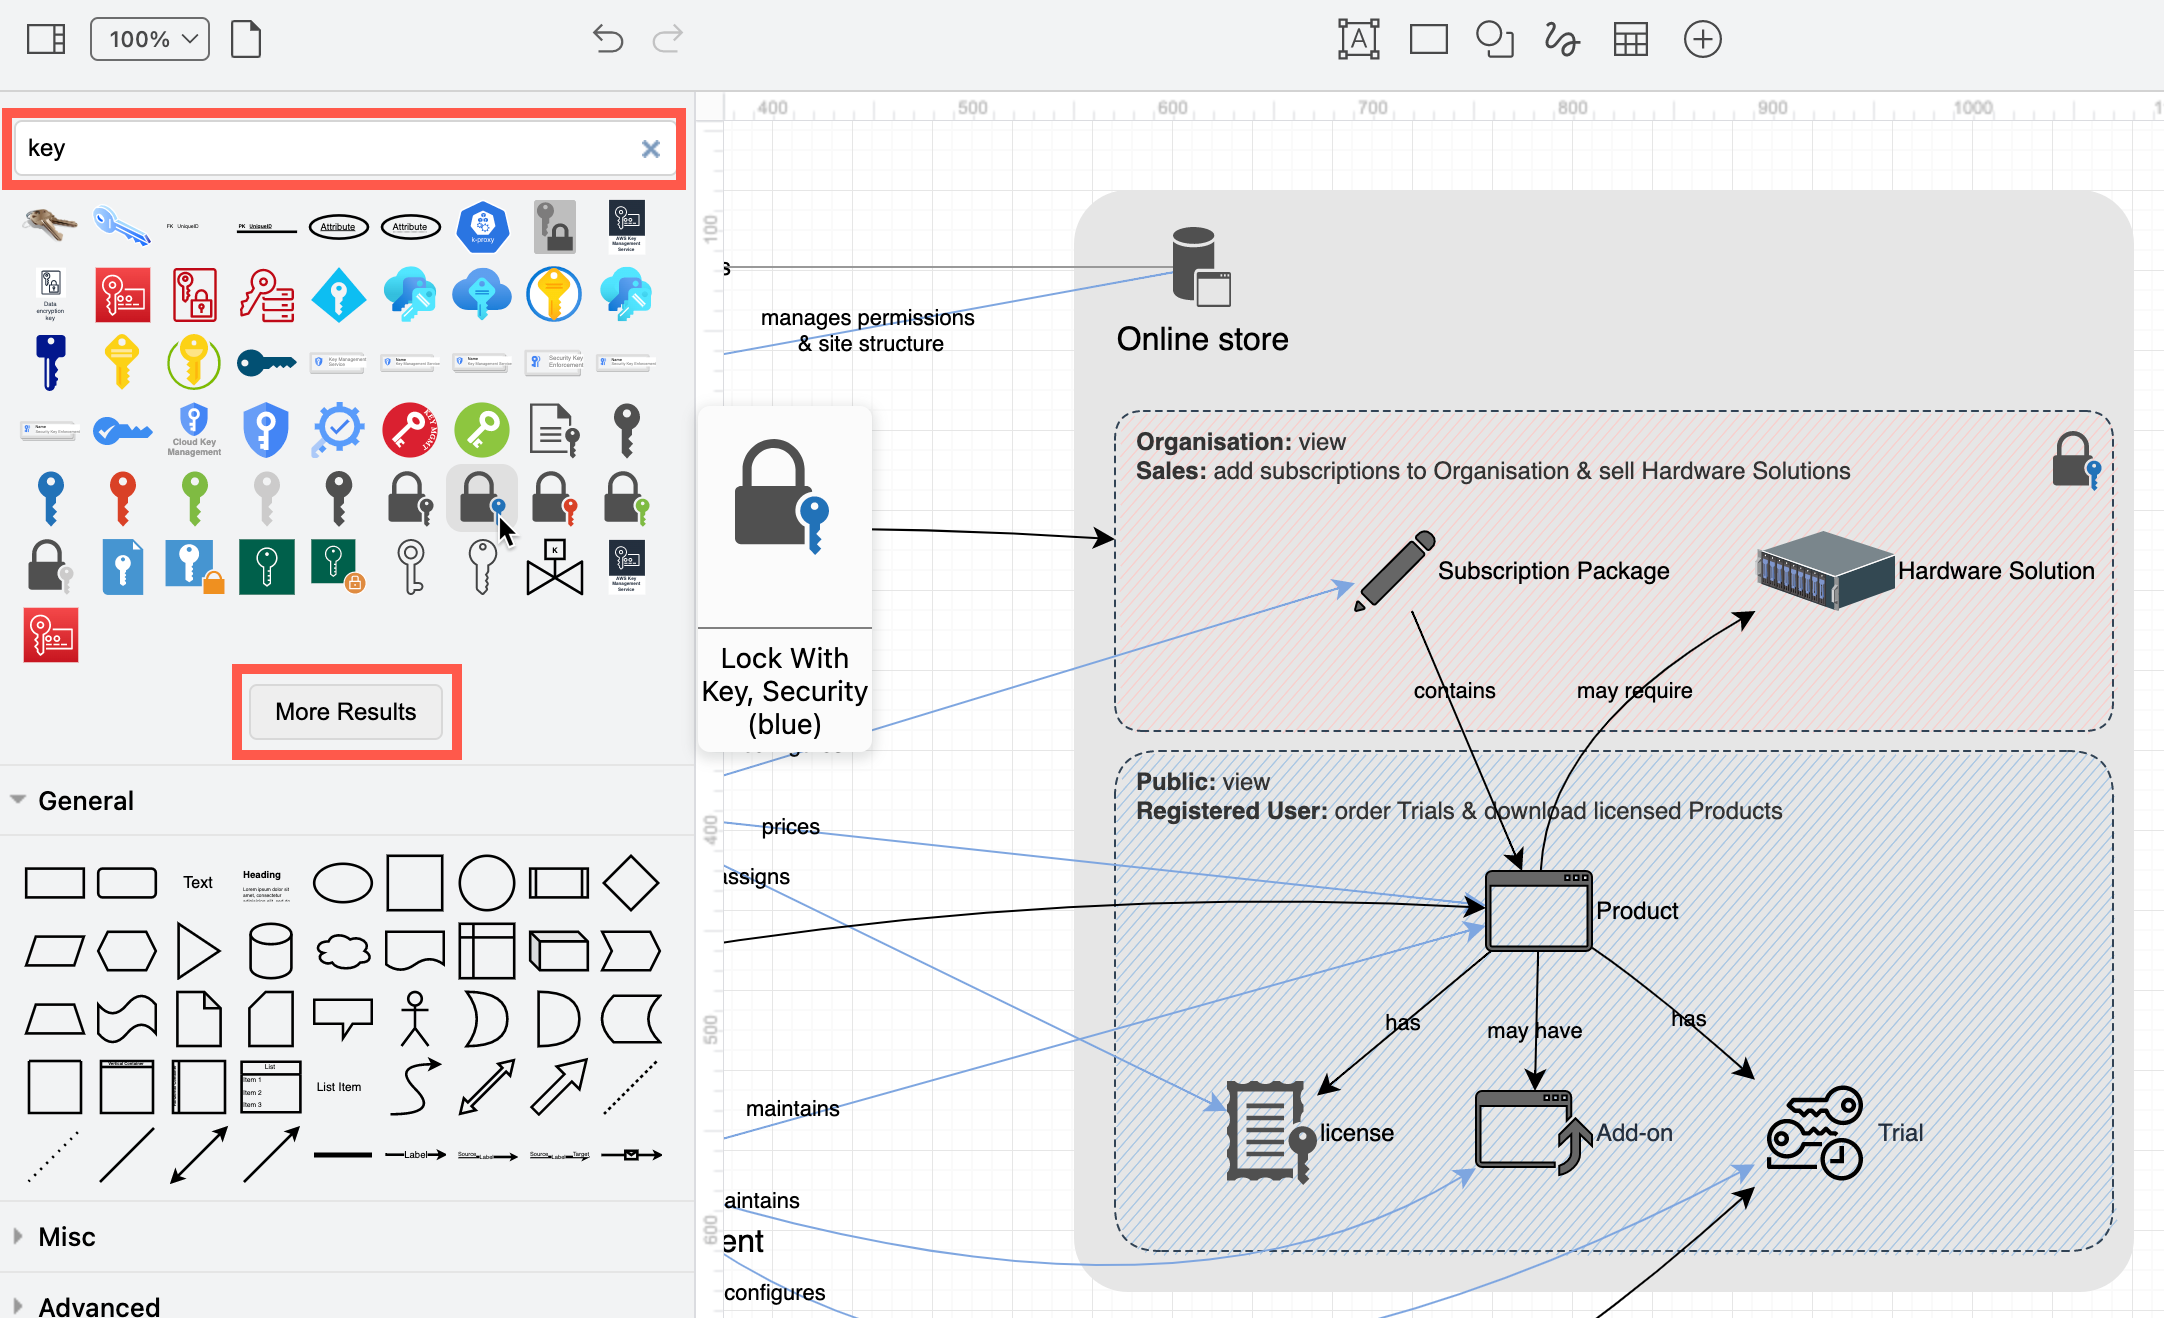Open the shape picker ellipse icon

coord(1495,39)
